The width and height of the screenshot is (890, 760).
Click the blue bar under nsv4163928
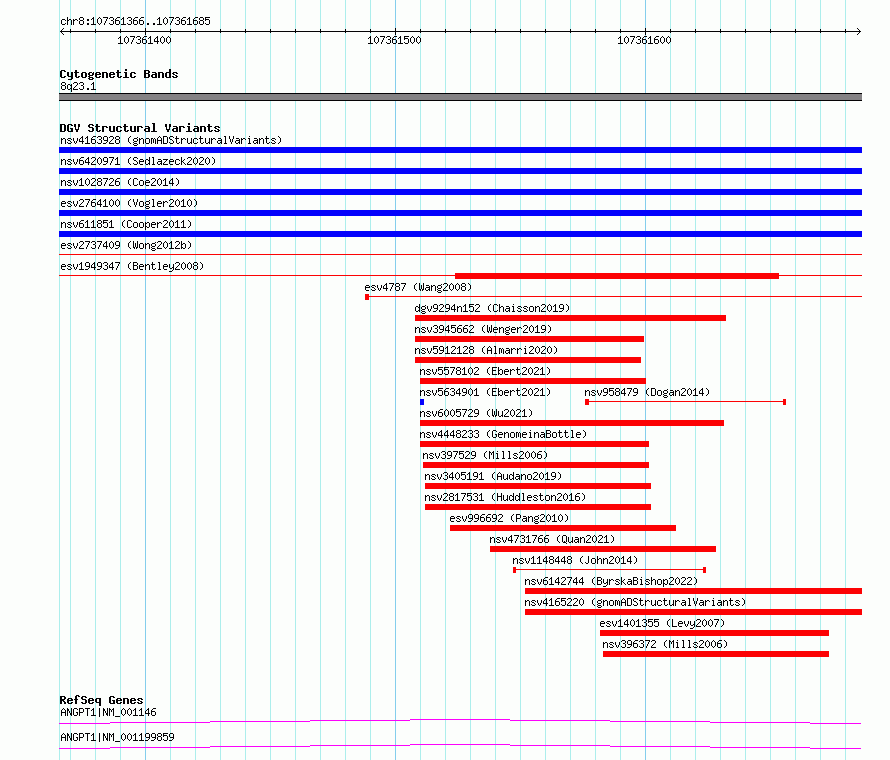[x=460, y=150]
